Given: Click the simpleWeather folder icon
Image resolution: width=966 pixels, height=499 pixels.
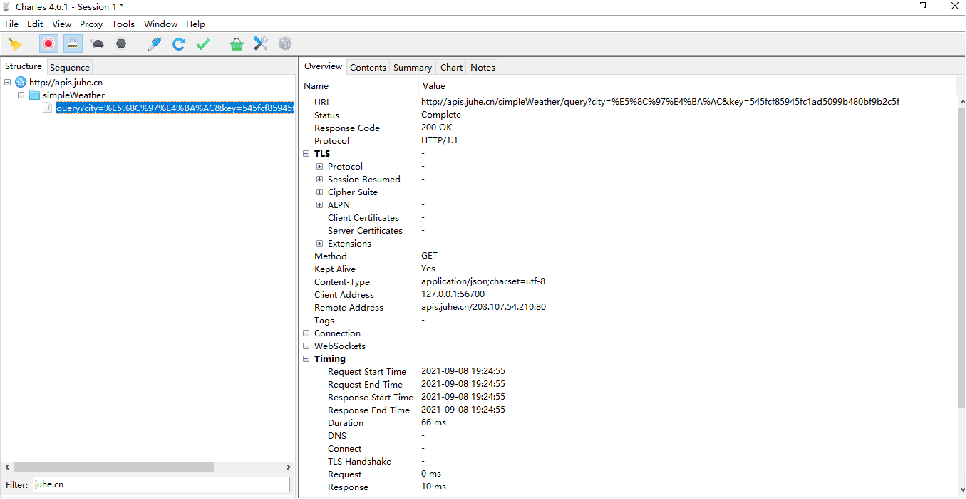Looking at the screenshot, I should click(x=34, y=95).
